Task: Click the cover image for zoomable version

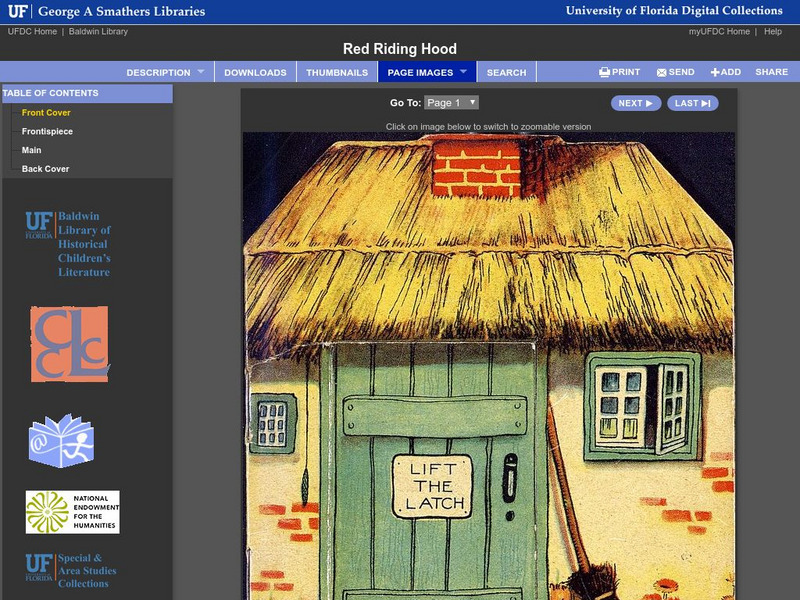Action: (x=488, y=365)
